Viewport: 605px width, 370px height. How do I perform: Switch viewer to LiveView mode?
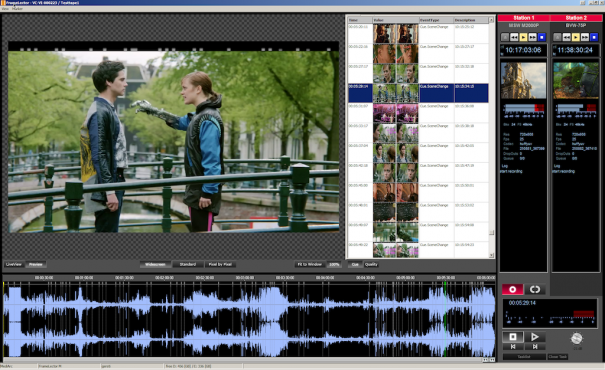pyautogui.click(x=14, y=264)
